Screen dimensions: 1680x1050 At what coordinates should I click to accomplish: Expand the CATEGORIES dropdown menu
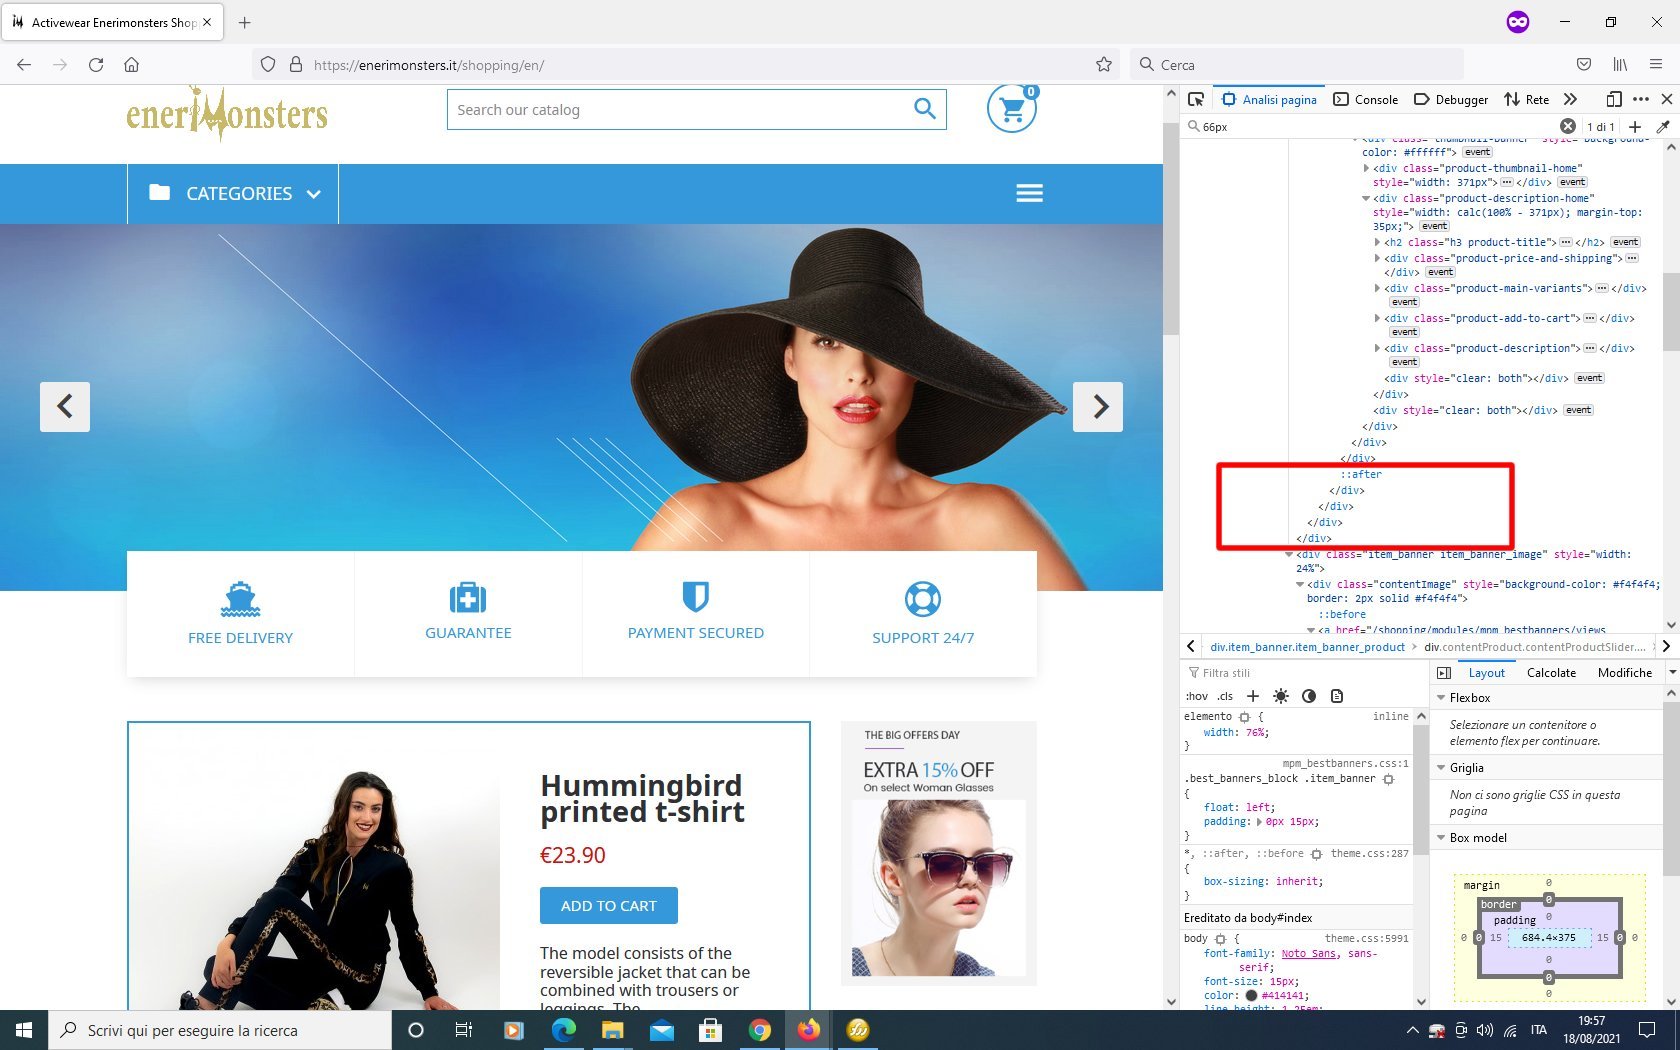pyautogui.click(x=234, y=193)
